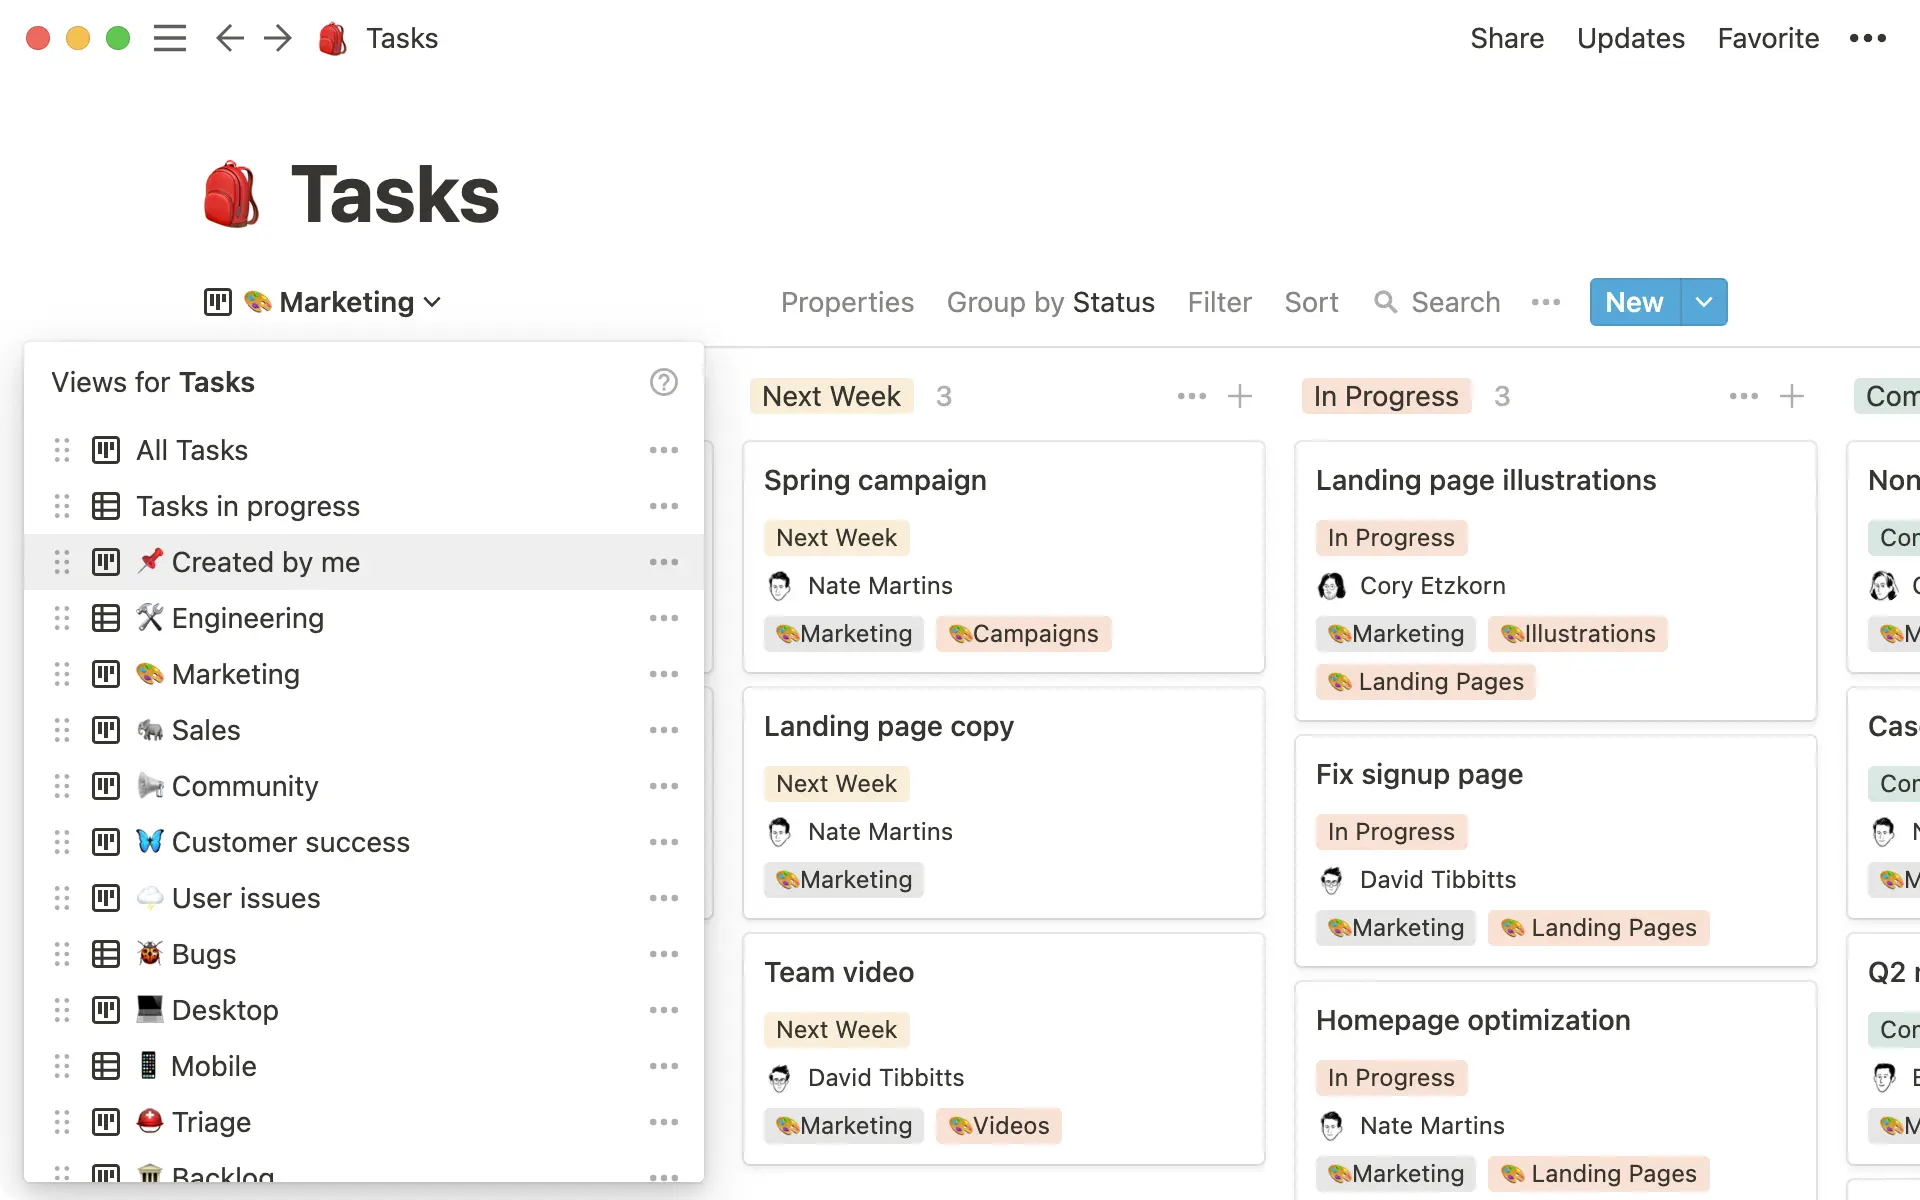Open the Sort menu
This screenshot has width=1920, height=1200.
click(1311, 302)
